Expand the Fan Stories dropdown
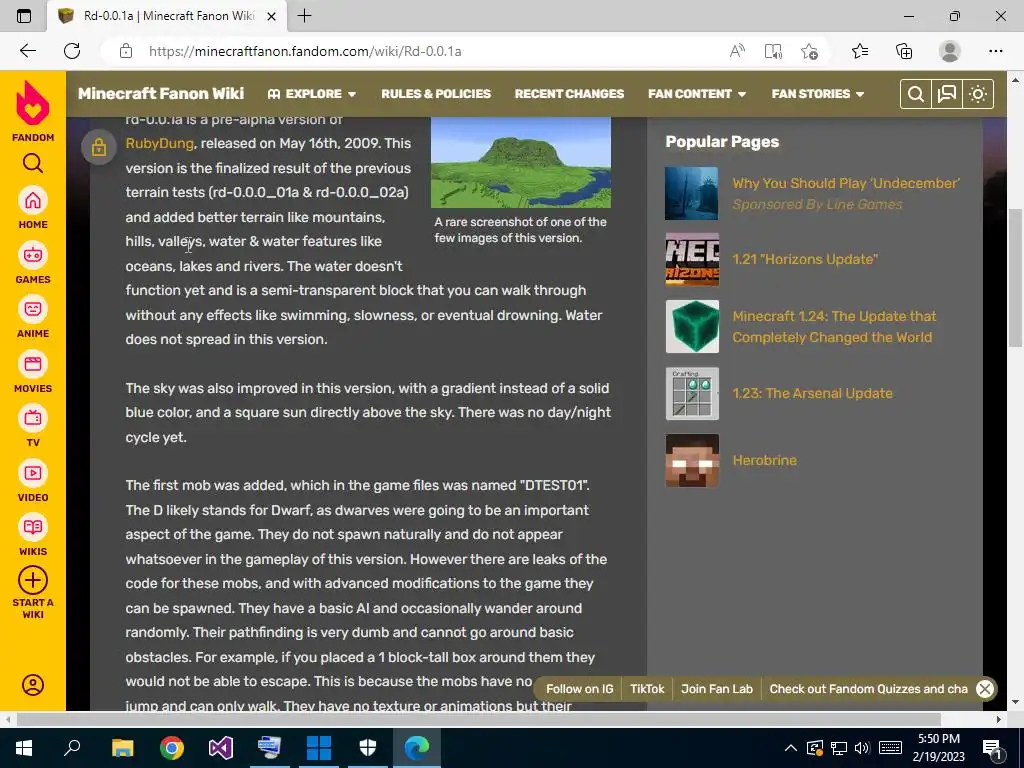This screenshot has width=1024, height=768. coord(818,94)
